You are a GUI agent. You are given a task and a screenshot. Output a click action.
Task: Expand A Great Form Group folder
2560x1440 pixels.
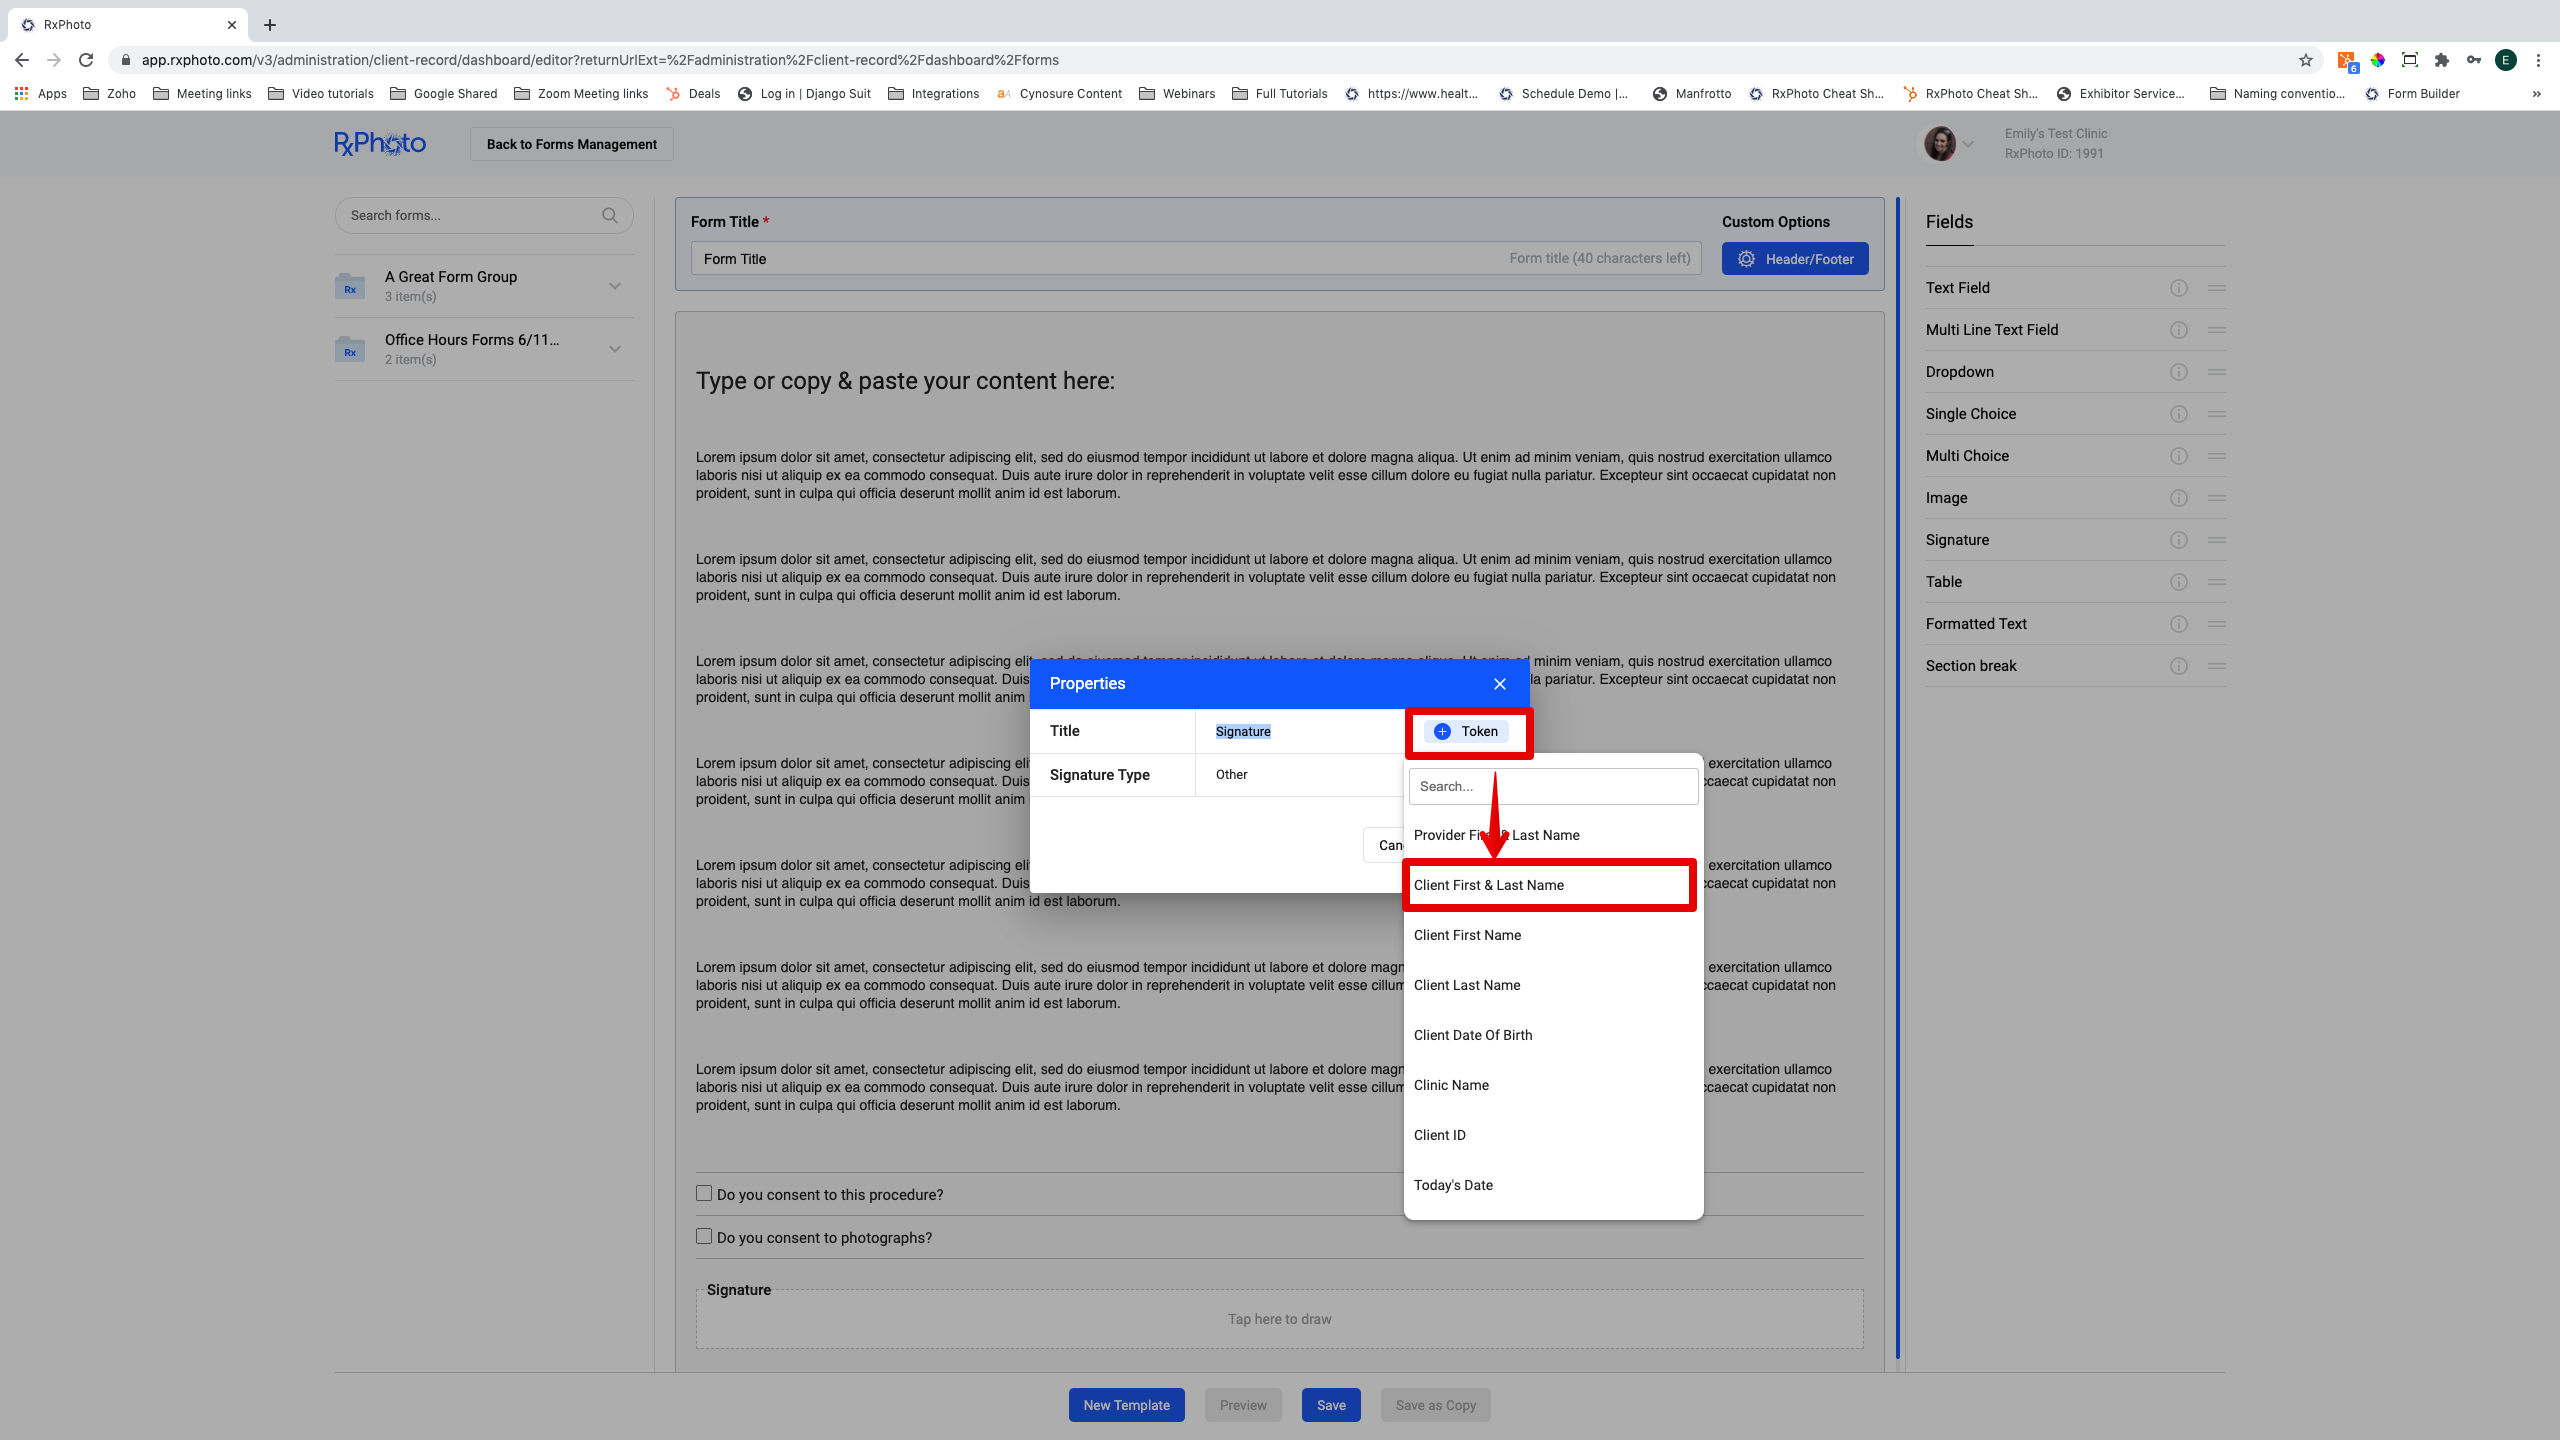click(x=614, y=286)
